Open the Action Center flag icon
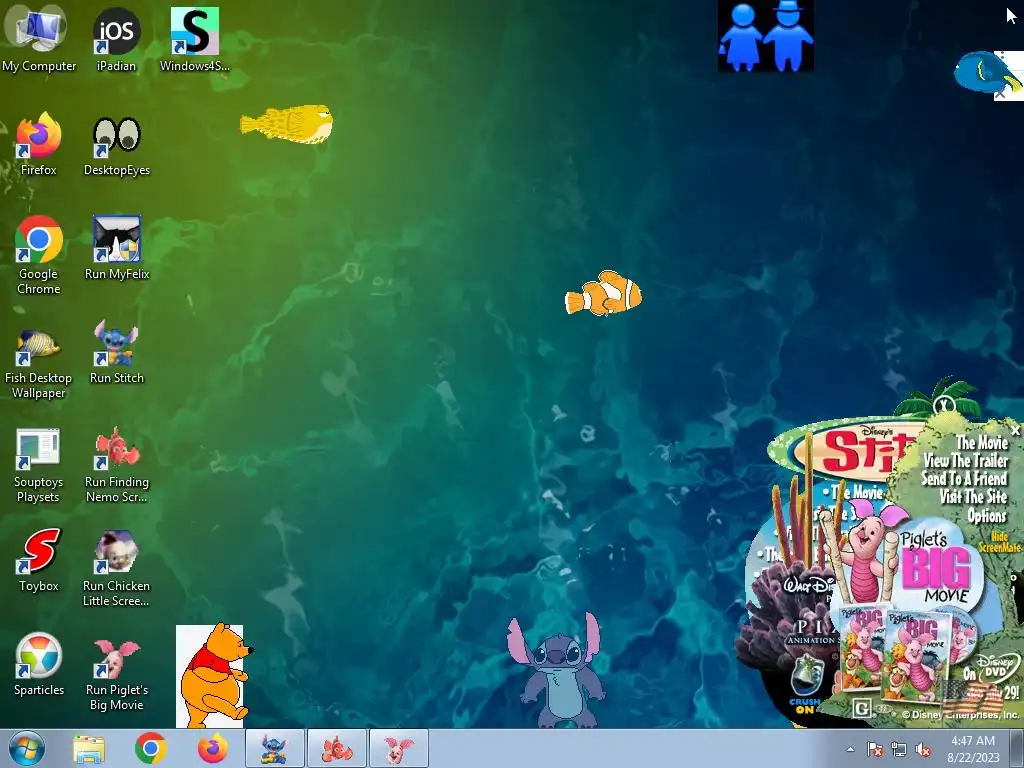The image size is (1024, 768). click(x=874, y=750)
